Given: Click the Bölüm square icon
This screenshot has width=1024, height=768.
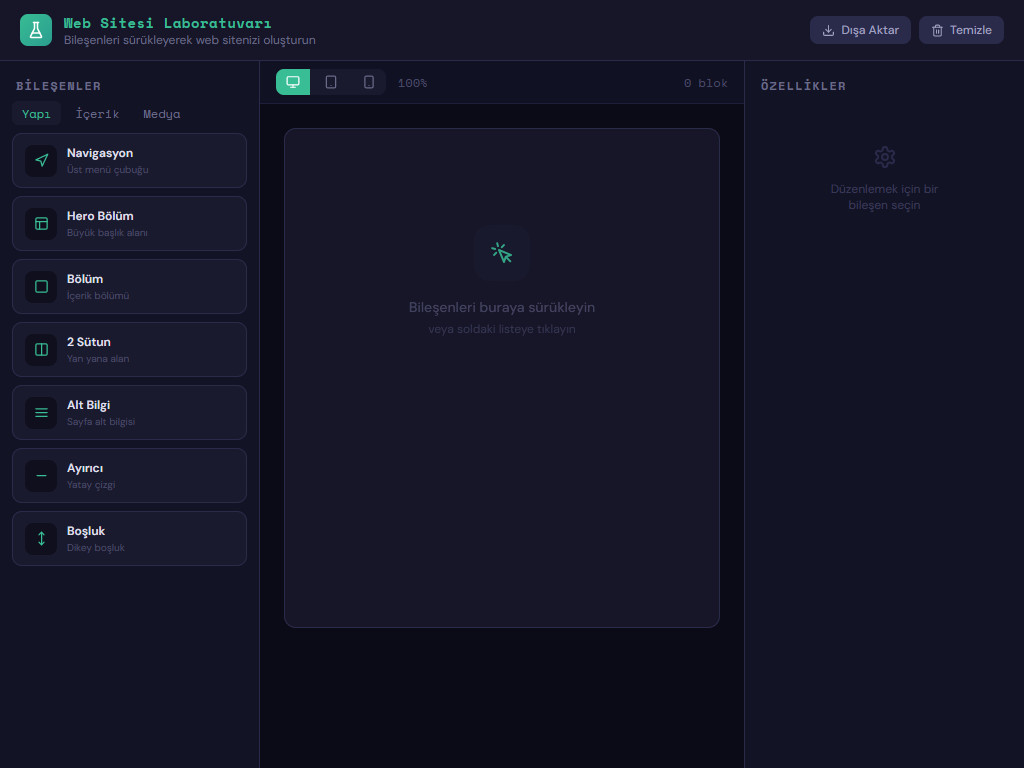Looking at the screenshot, I should click(x=41, y=286).
